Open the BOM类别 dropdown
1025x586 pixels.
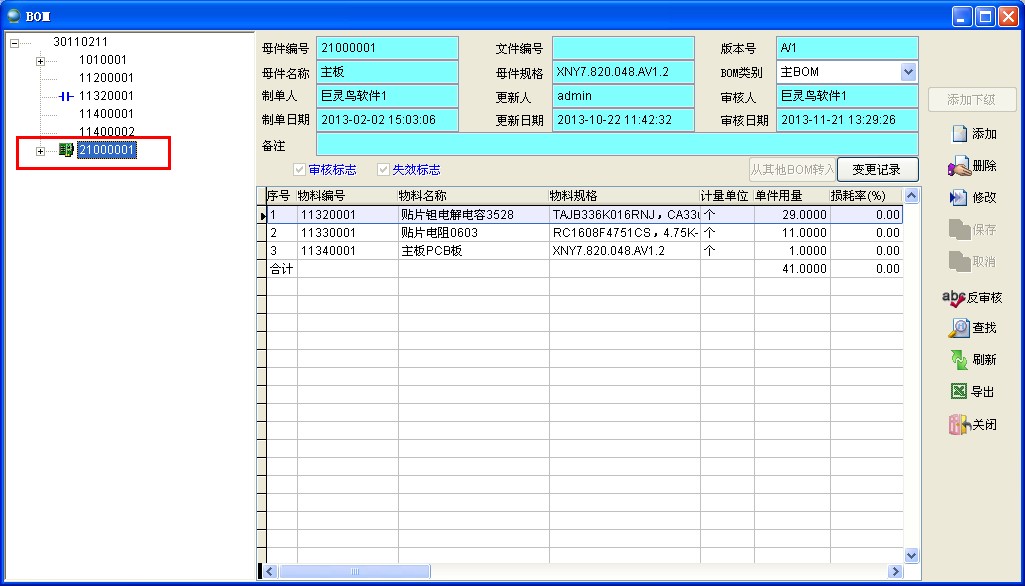pos(908,72)
